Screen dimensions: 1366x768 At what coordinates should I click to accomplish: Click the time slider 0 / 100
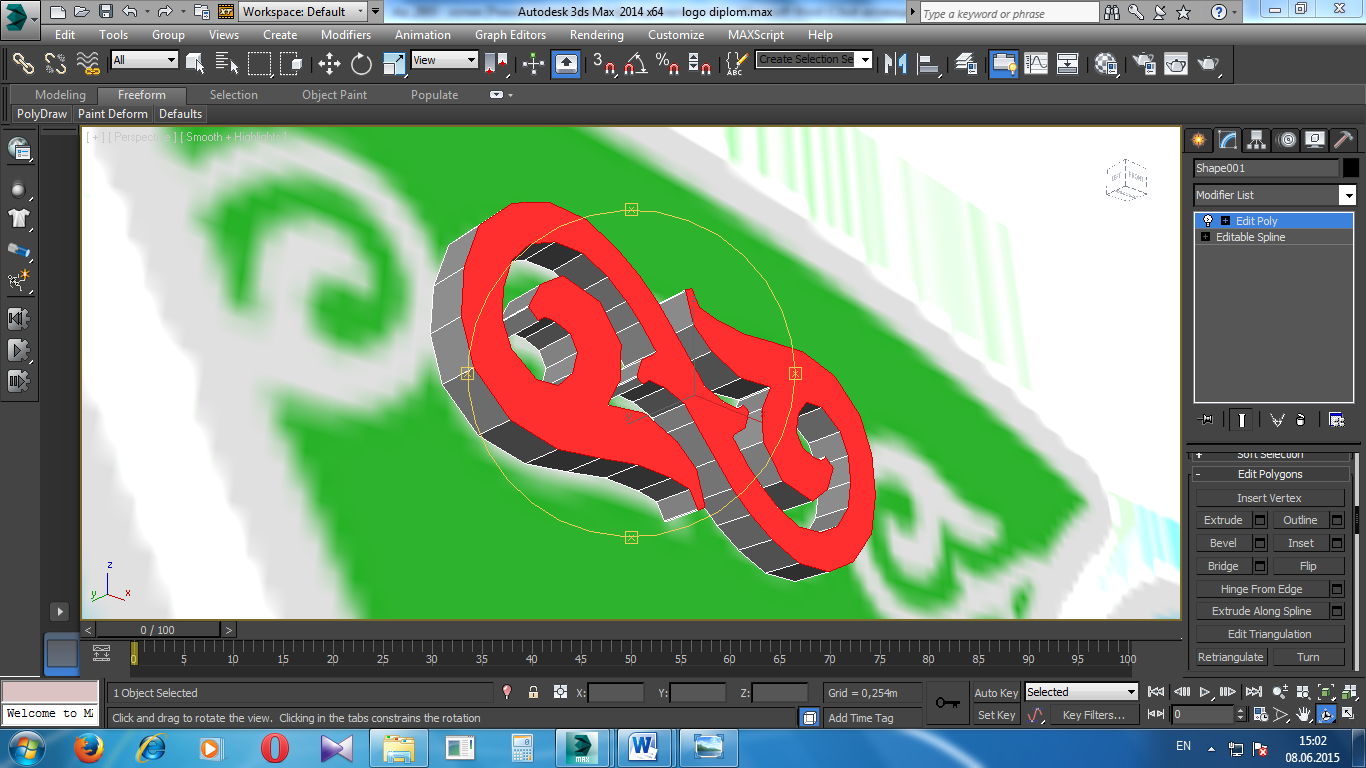point(157,630)
